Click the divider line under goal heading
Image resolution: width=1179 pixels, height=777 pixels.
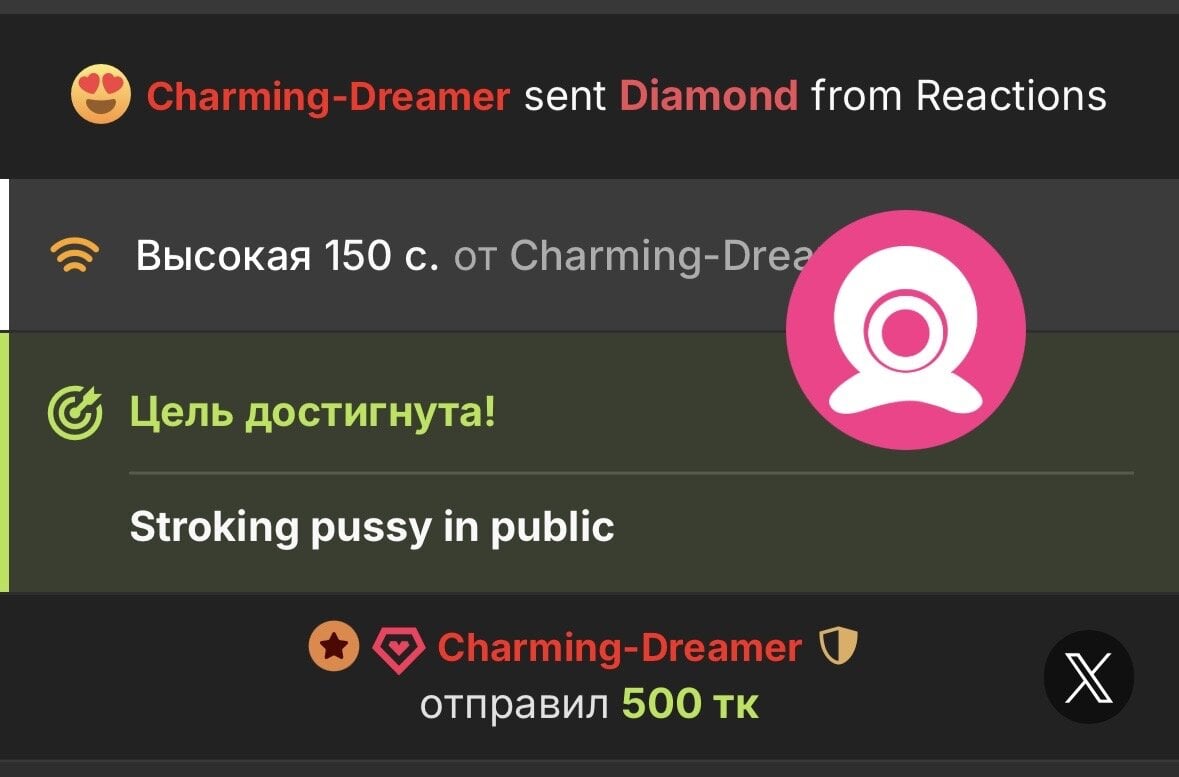(632, 473)
